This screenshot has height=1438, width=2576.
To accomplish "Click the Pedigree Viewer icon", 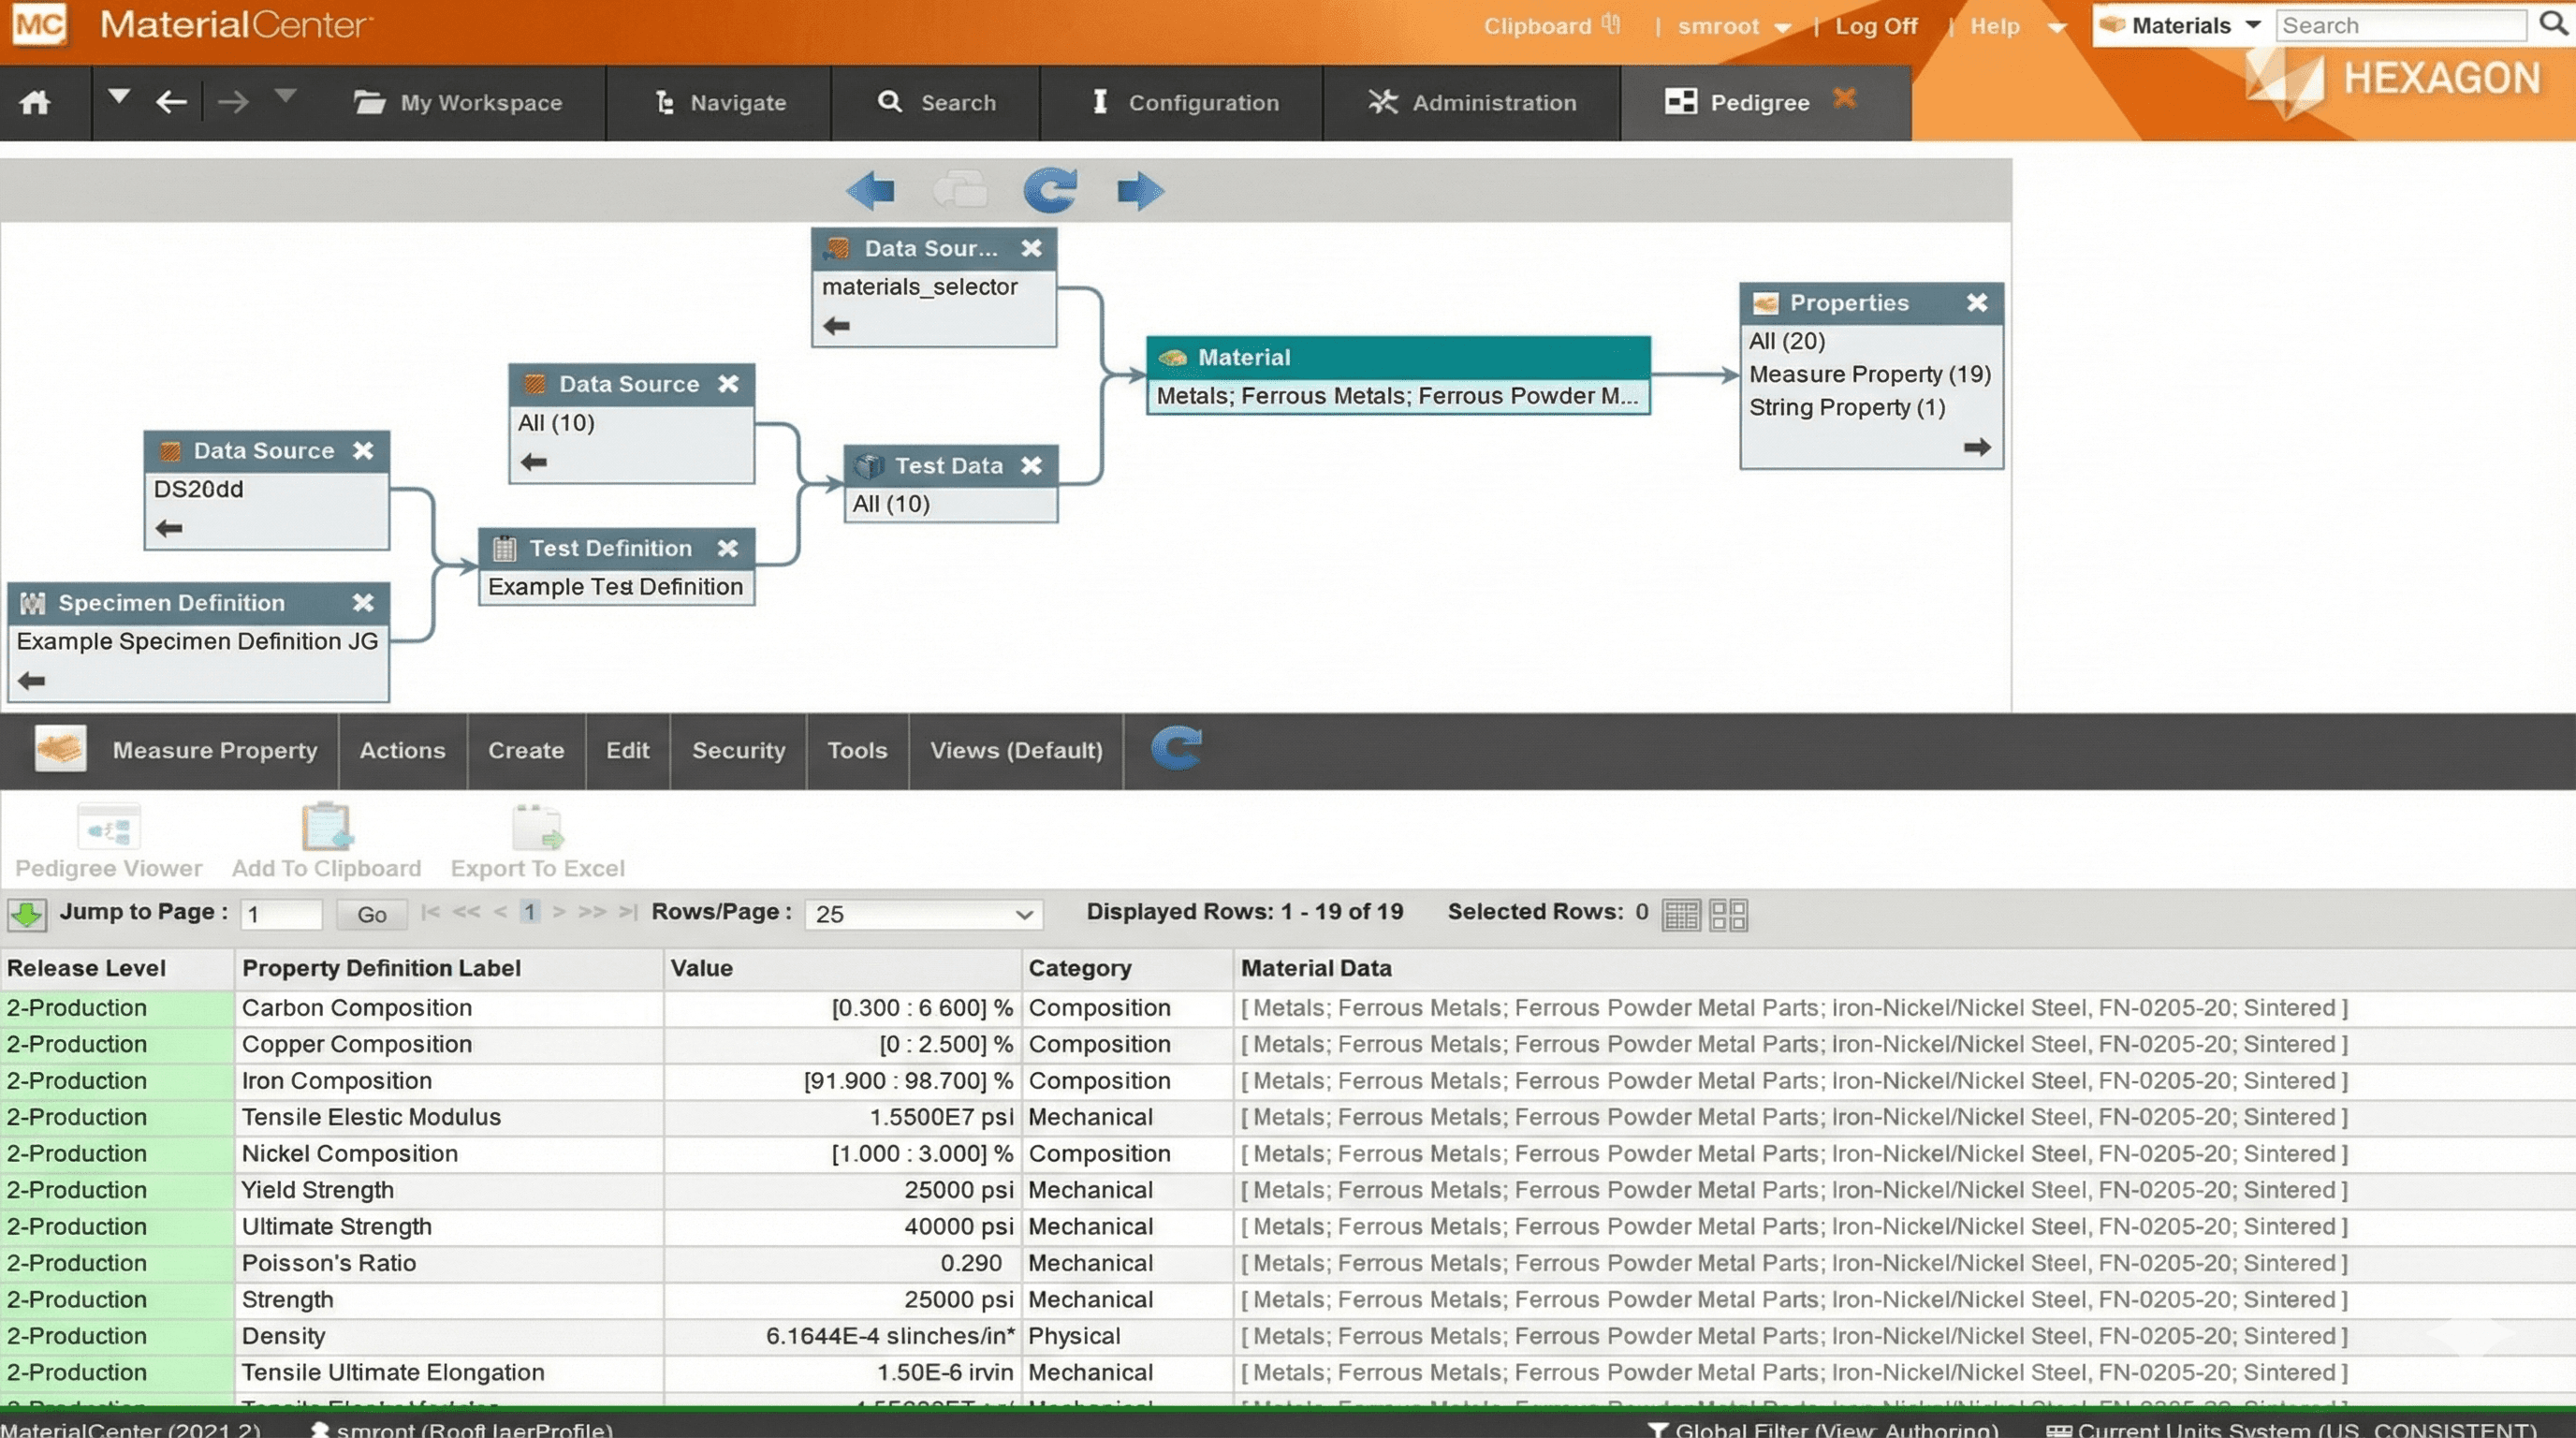I will (108, 828).
